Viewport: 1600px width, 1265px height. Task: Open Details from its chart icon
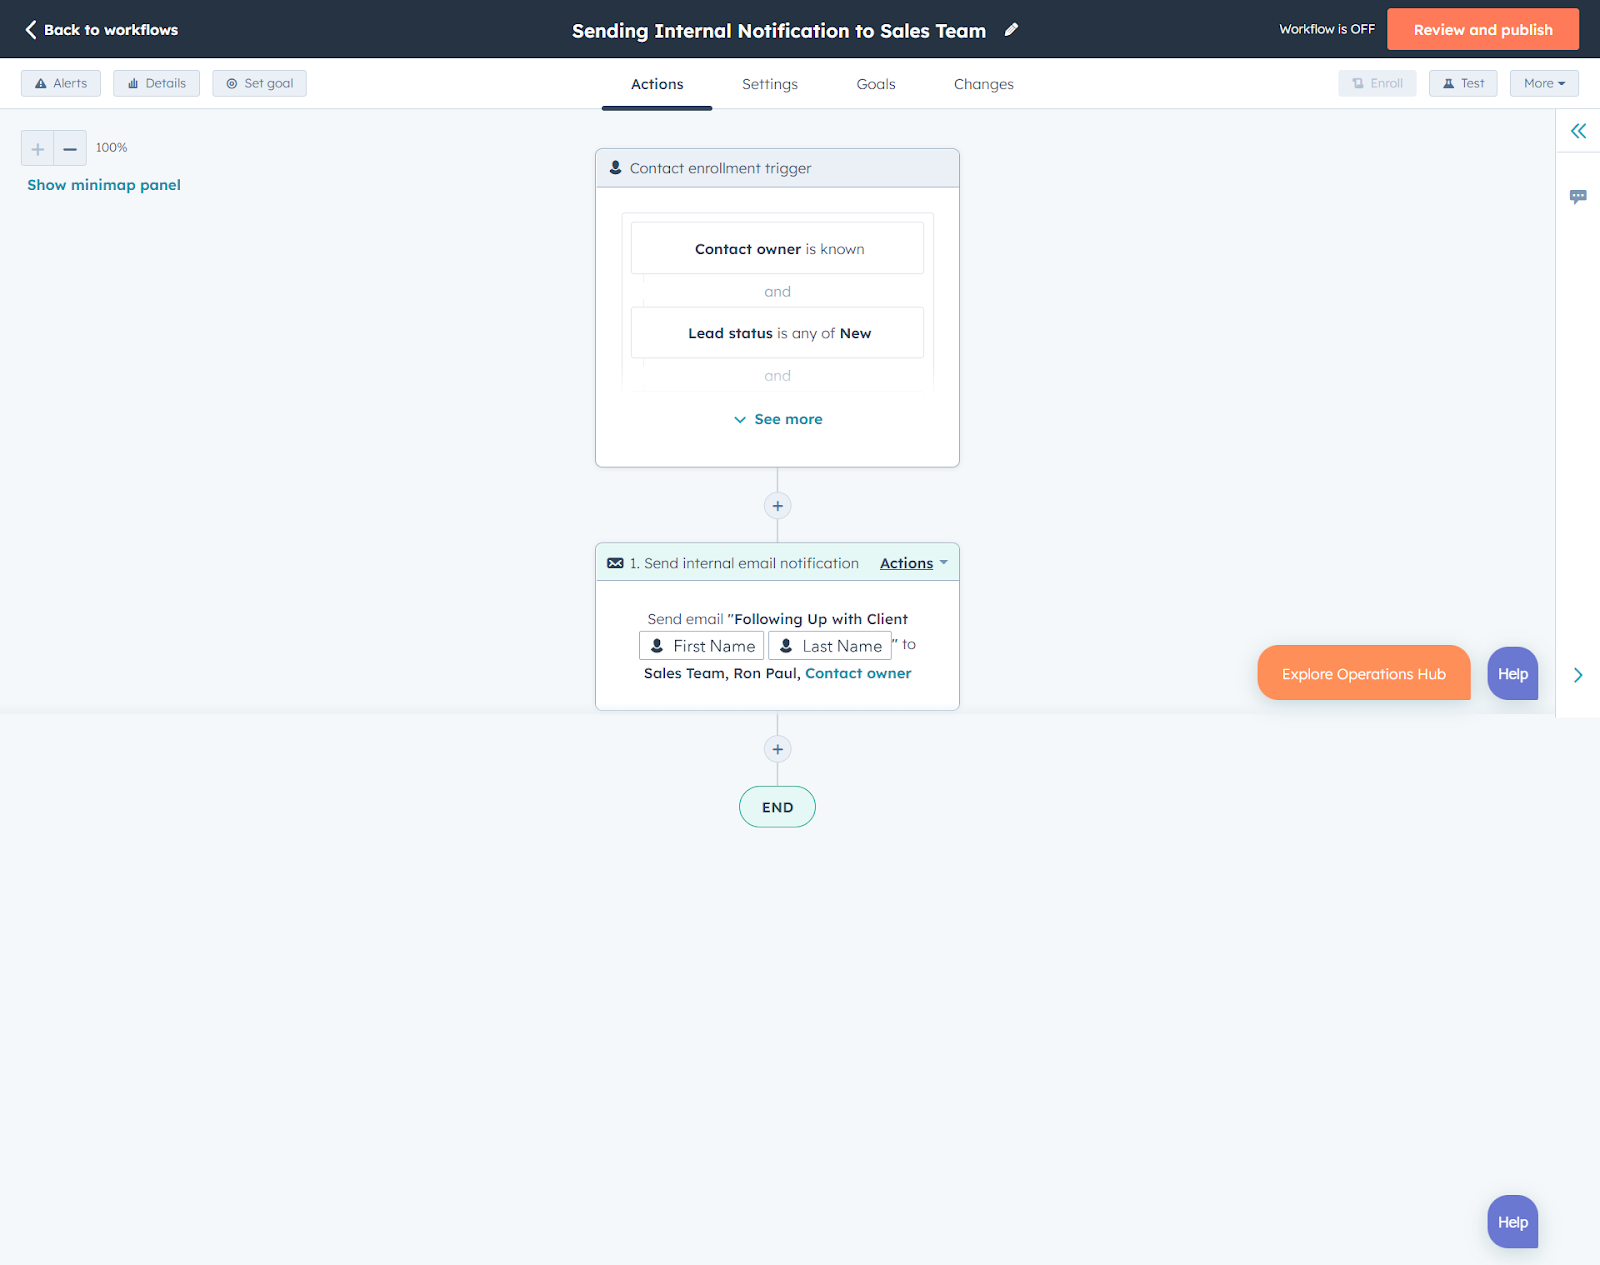coord(131,83)
